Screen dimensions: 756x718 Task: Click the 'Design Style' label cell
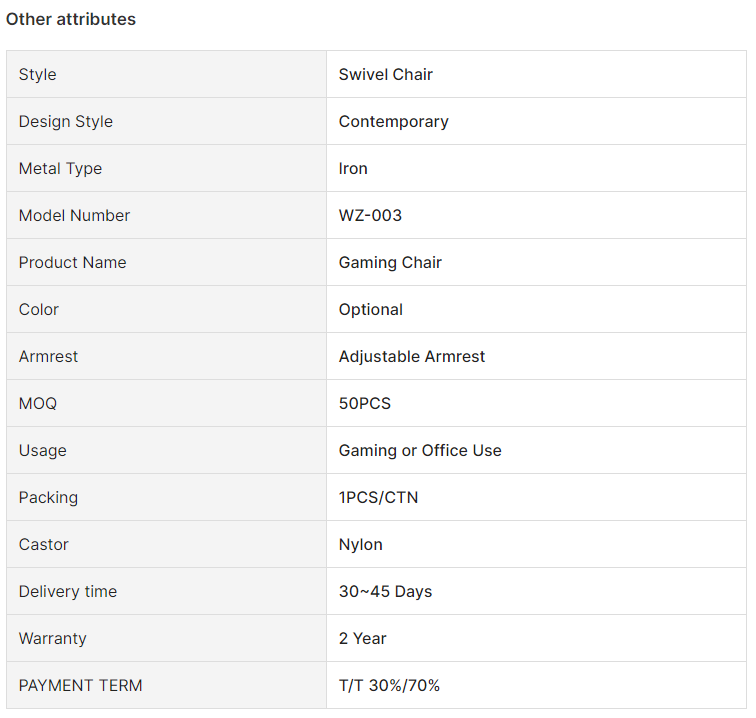166,121
